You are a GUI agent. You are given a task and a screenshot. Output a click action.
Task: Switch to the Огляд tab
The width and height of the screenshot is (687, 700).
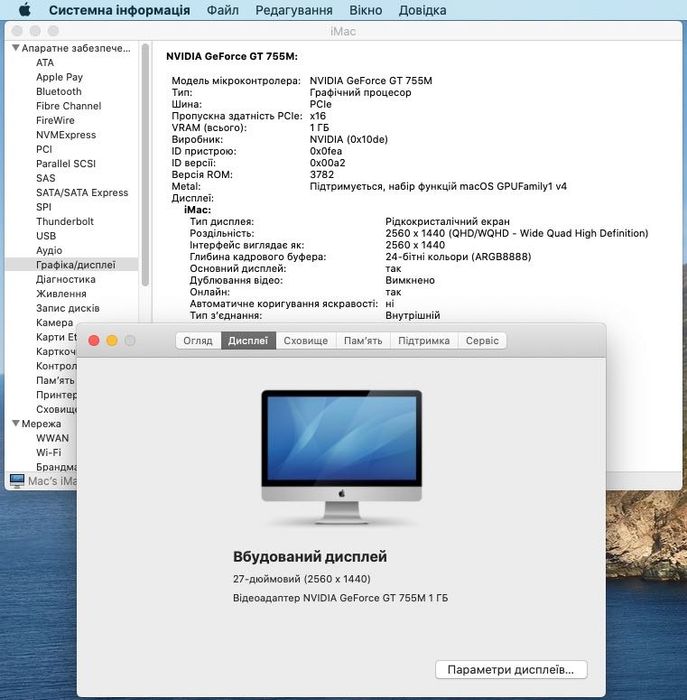click(198, 341)
